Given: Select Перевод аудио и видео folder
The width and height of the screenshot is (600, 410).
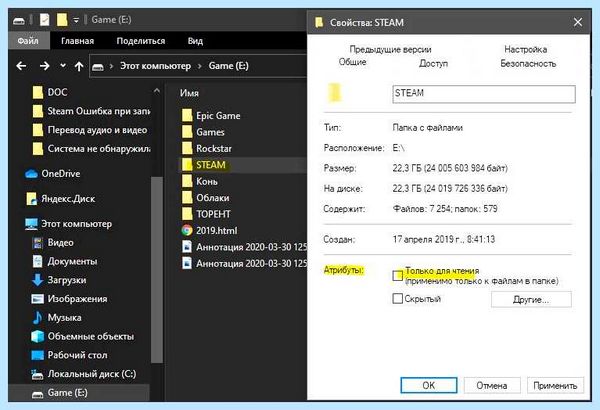Looking at the screenshot, I should point(90,130).
